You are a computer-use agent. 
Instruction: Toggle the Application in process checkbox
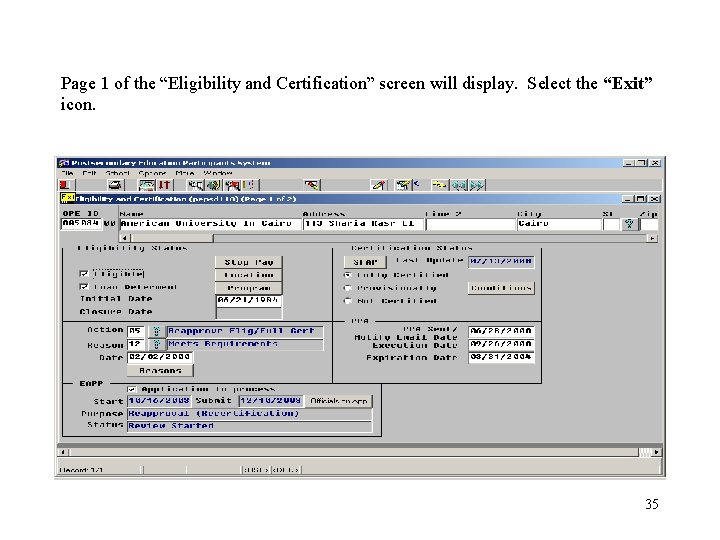coord(132,389)
